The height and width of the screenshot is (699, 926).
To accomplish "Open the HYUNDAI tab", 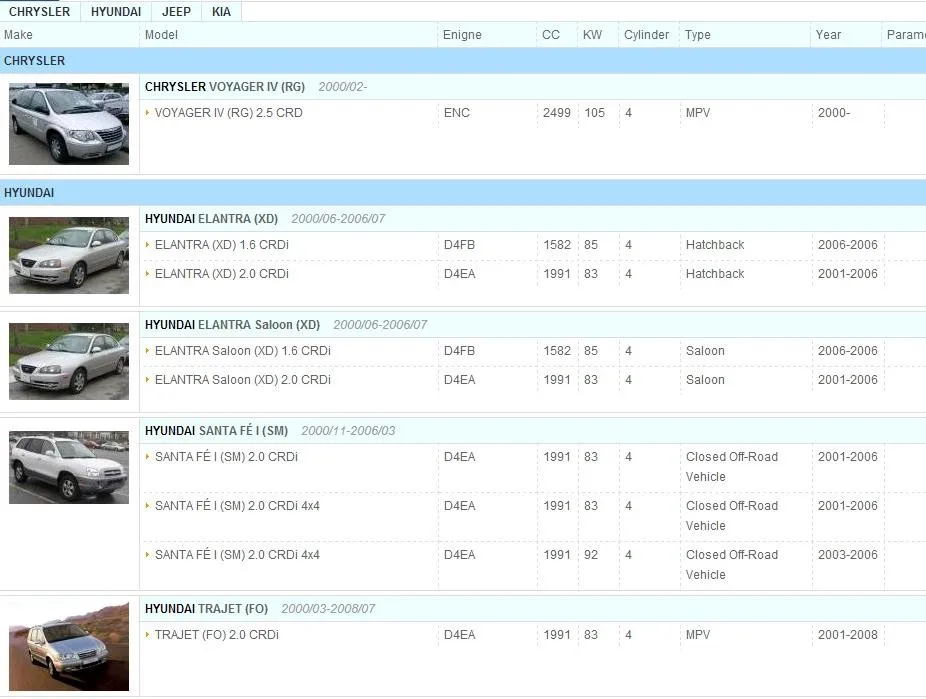I will (116, 11).
